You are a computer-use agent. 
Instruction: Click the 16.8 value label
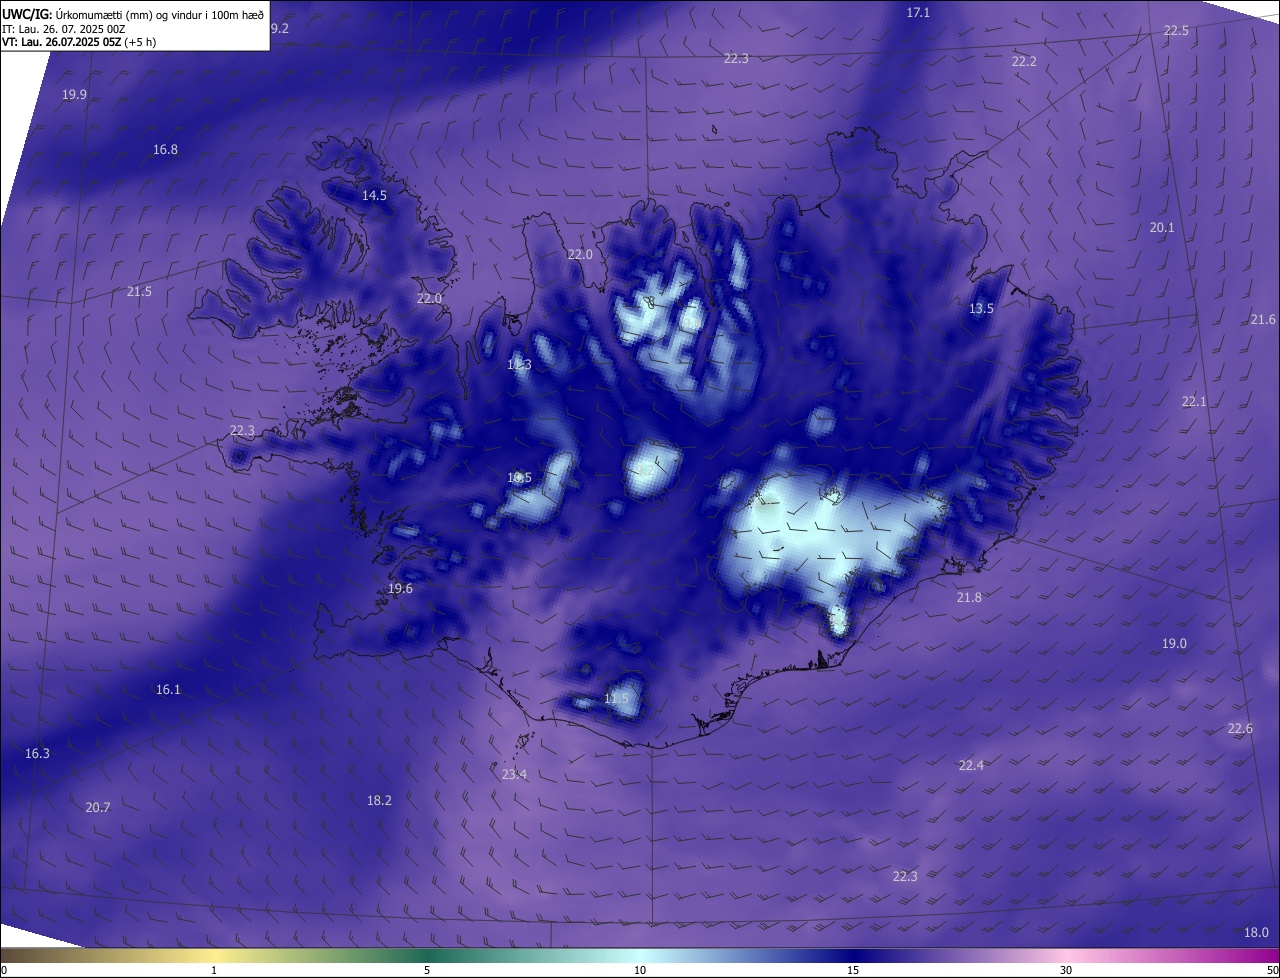pyautogui.click(x=165, y=150)
